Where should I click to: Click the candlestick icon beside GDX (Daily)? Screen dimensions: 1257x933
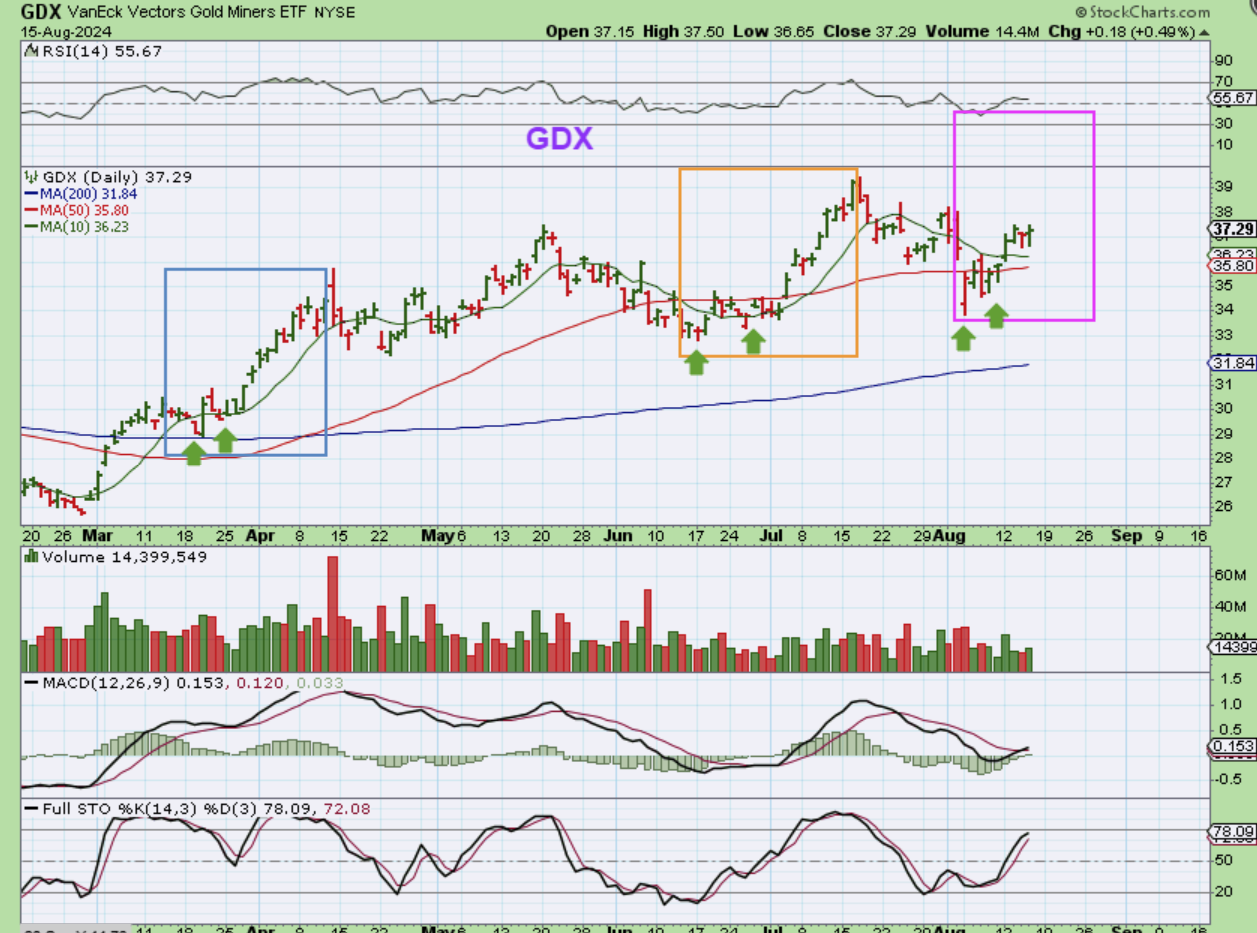click(31, 177)
